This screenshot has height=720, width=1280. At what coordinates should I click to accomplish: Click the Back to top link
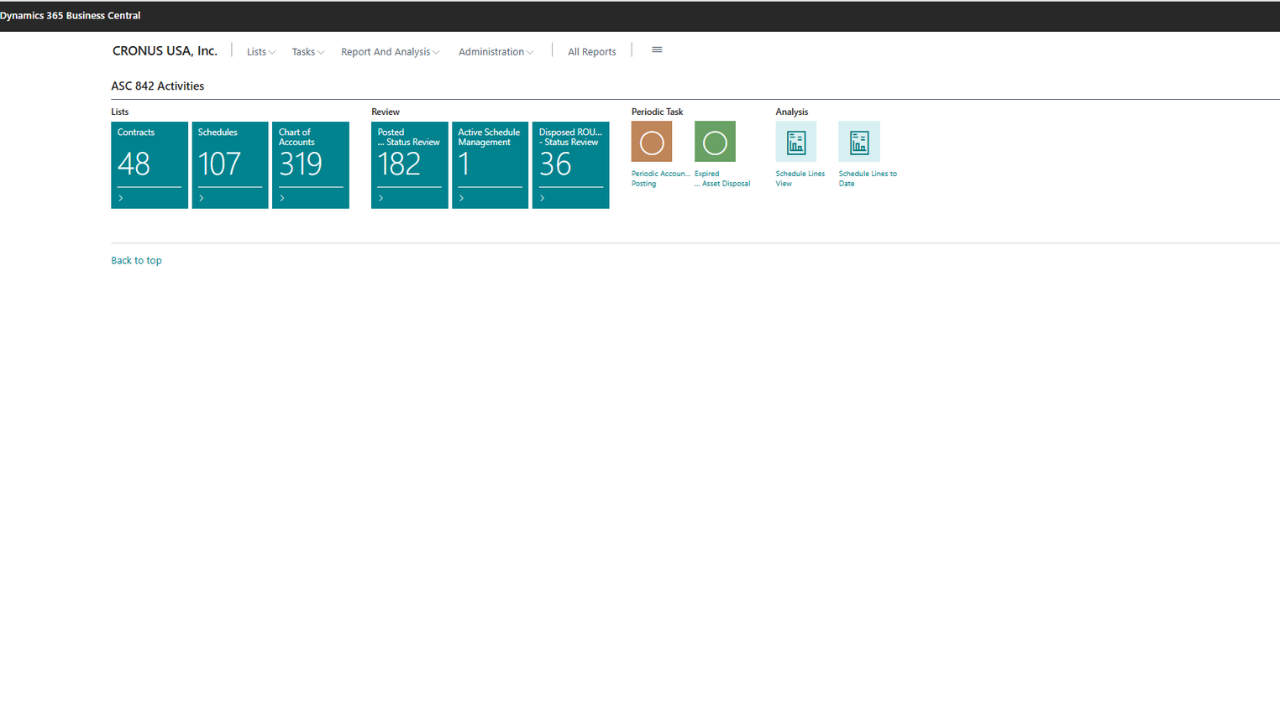tap(136, 261)
